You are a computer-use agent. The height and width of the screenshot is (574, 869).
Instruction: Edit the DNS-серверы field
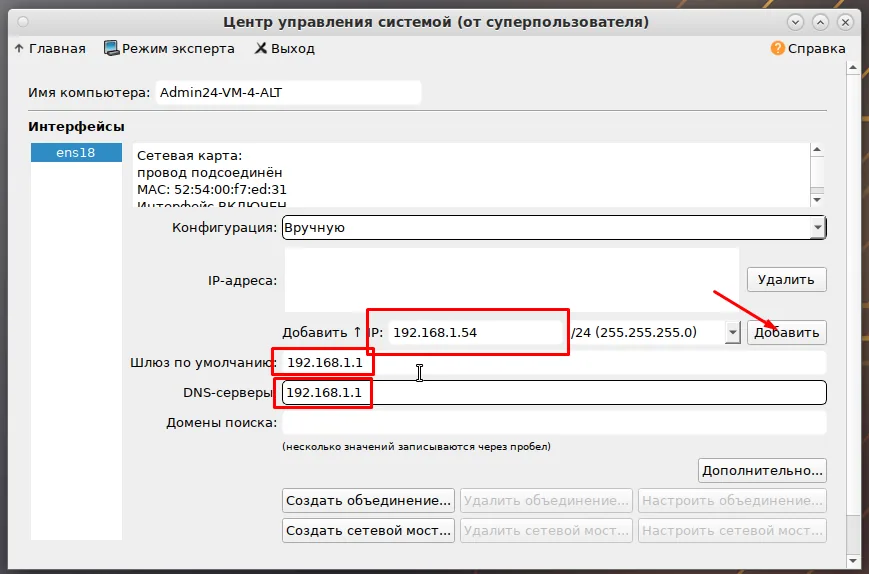pos(554,393)
